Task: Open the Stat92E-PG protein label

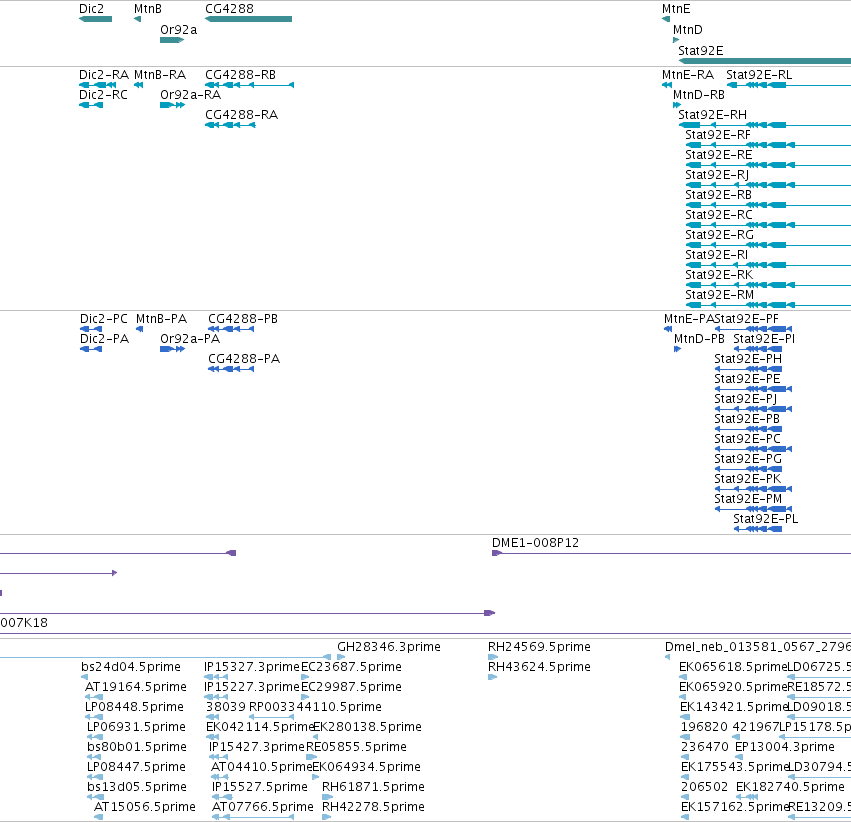Action: 748,460
